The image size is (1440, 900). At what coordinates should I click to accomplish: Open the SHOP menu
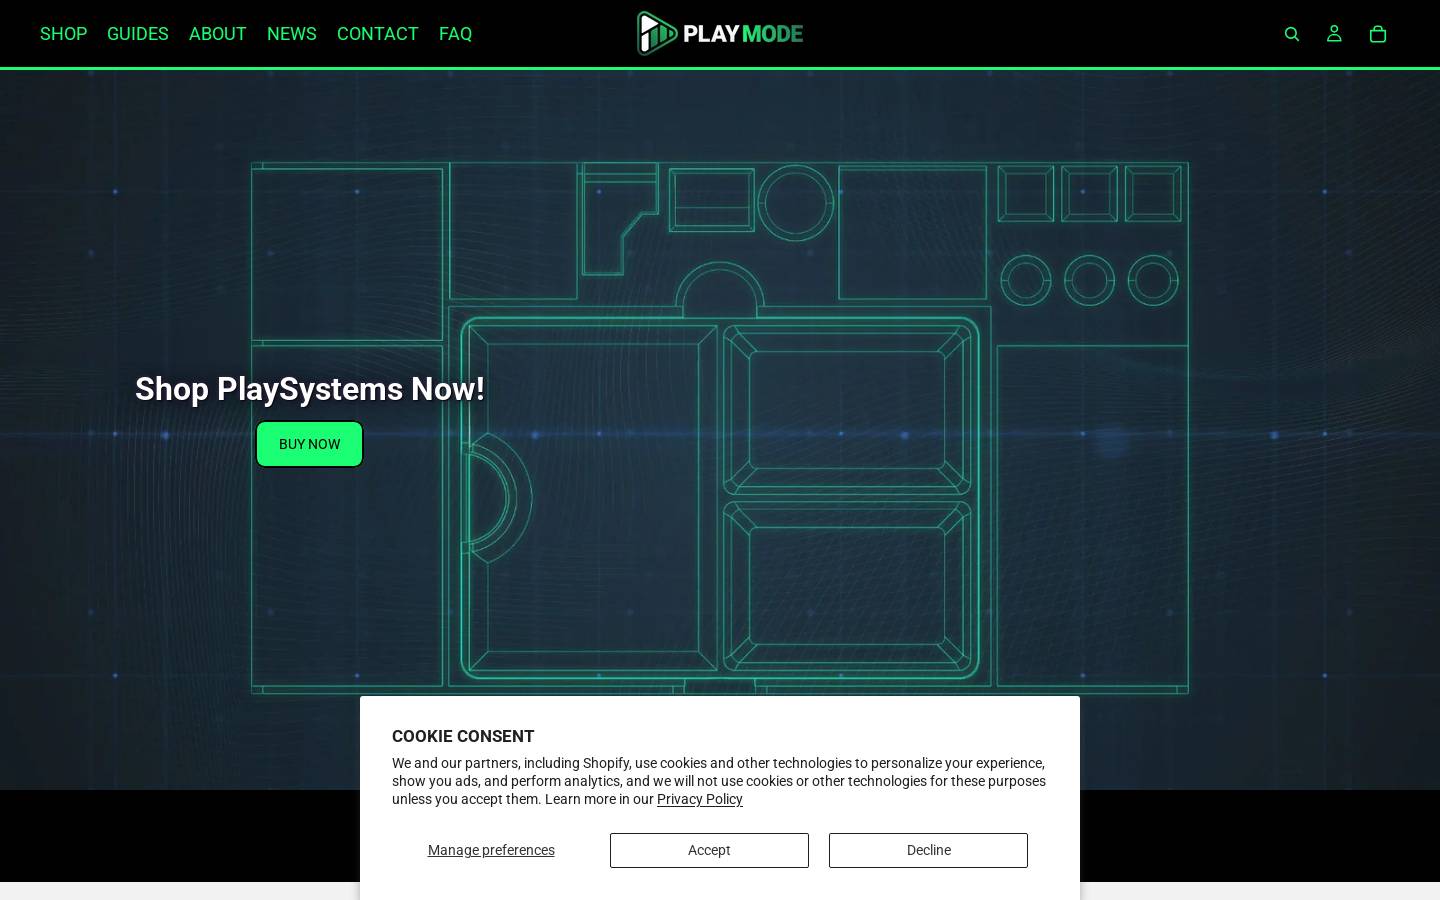pyautogui.click(x=63, y=34)
